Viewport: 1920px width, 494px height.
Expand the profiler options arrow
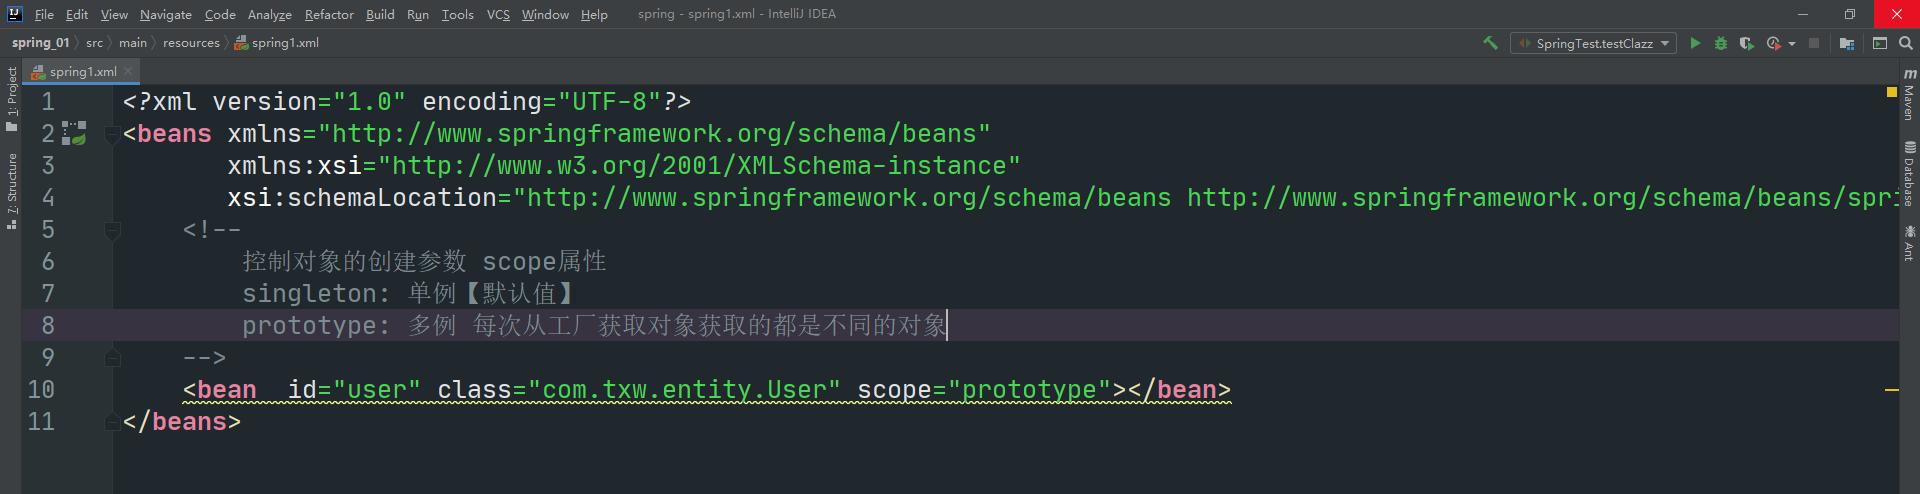1792,44
